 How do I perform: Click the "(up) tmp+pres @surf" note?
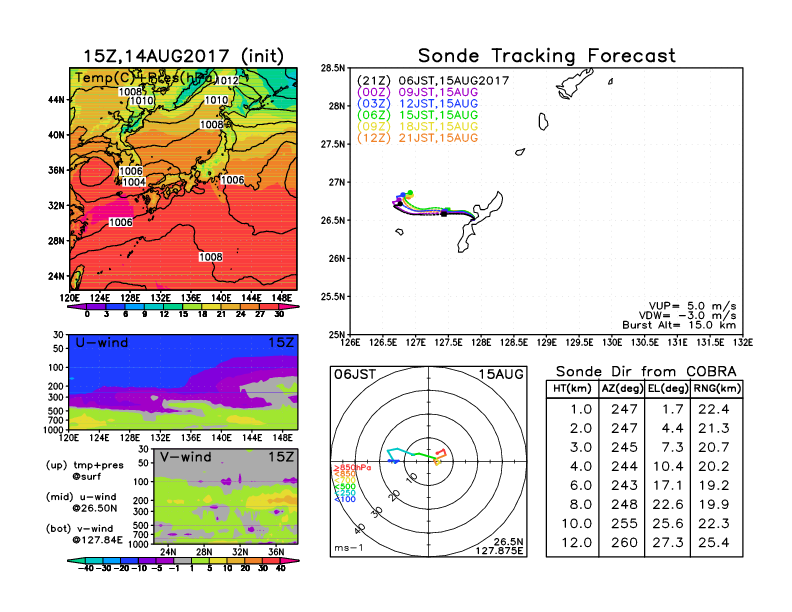point(85,471)
